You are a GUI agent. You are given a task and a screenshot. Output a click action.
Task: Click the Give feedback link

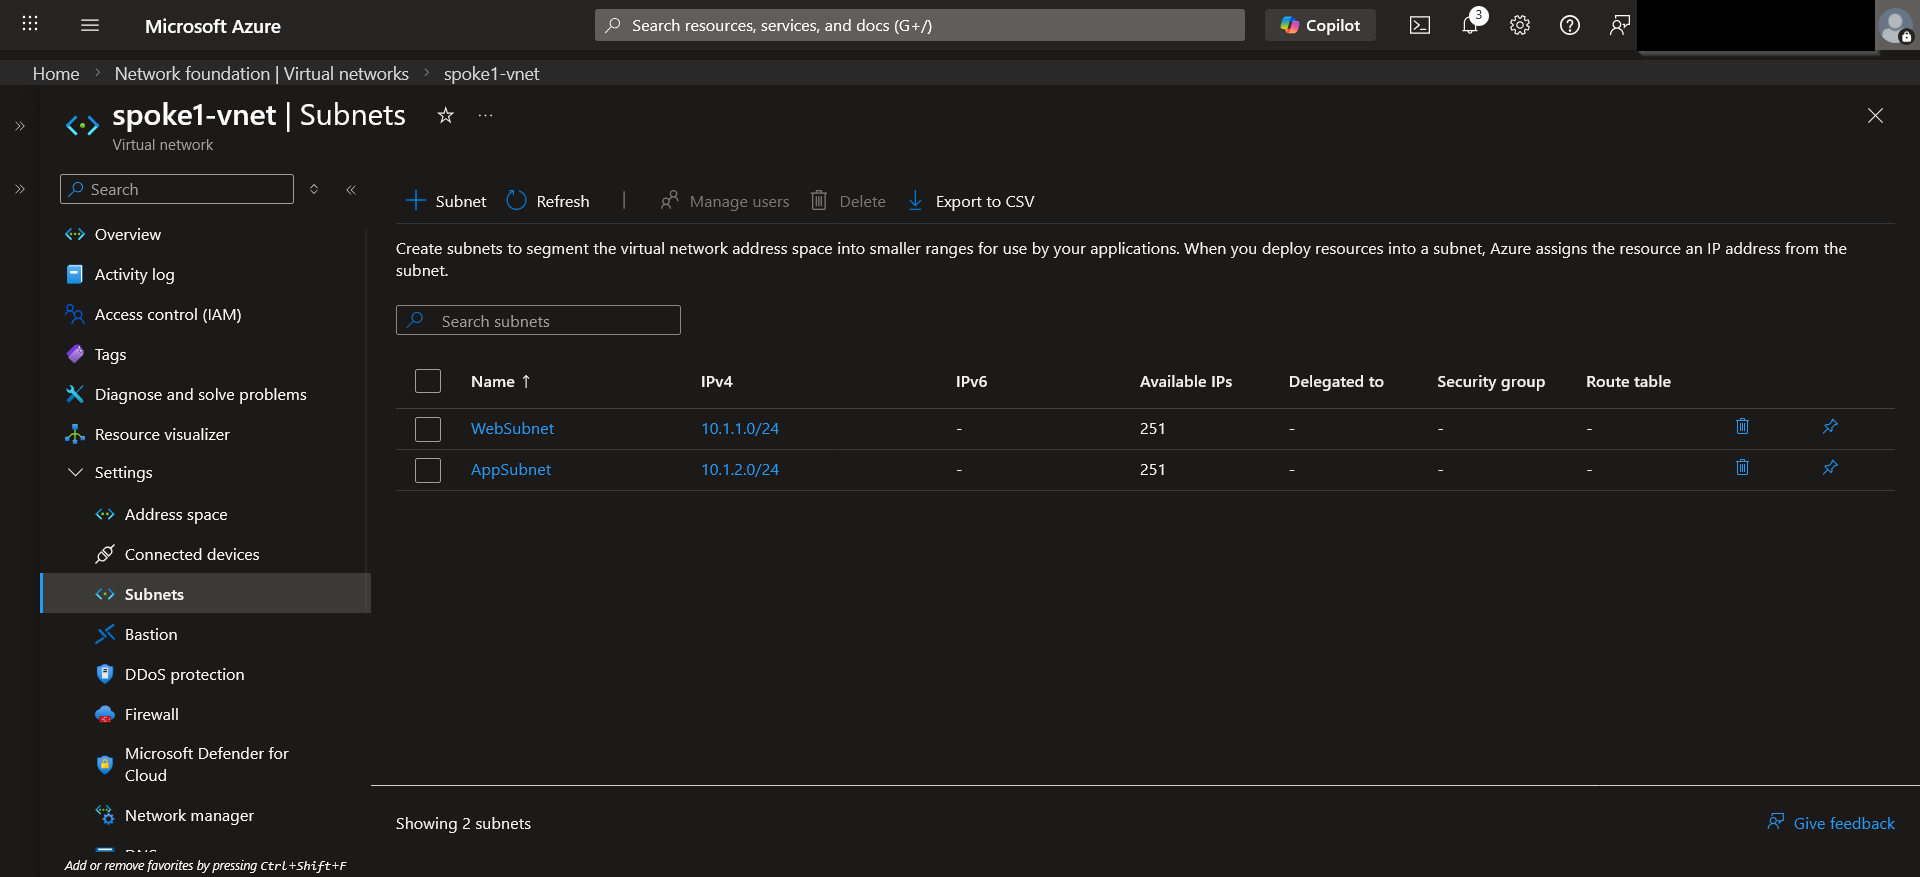(x=1831, y=823)
